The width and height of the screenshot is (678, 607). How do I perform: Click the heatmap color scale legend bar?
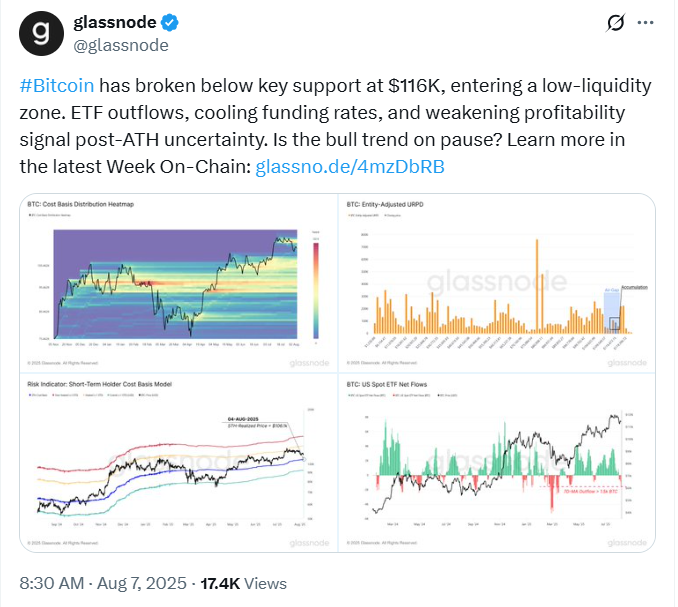(x=316, y=291)
